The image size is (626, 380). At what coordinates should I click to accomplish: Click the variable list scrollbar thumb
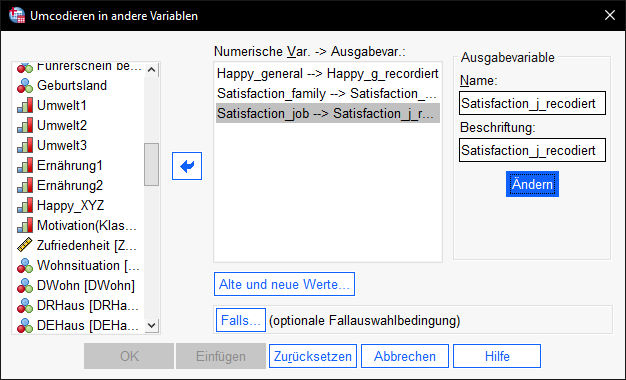point(151,164)
